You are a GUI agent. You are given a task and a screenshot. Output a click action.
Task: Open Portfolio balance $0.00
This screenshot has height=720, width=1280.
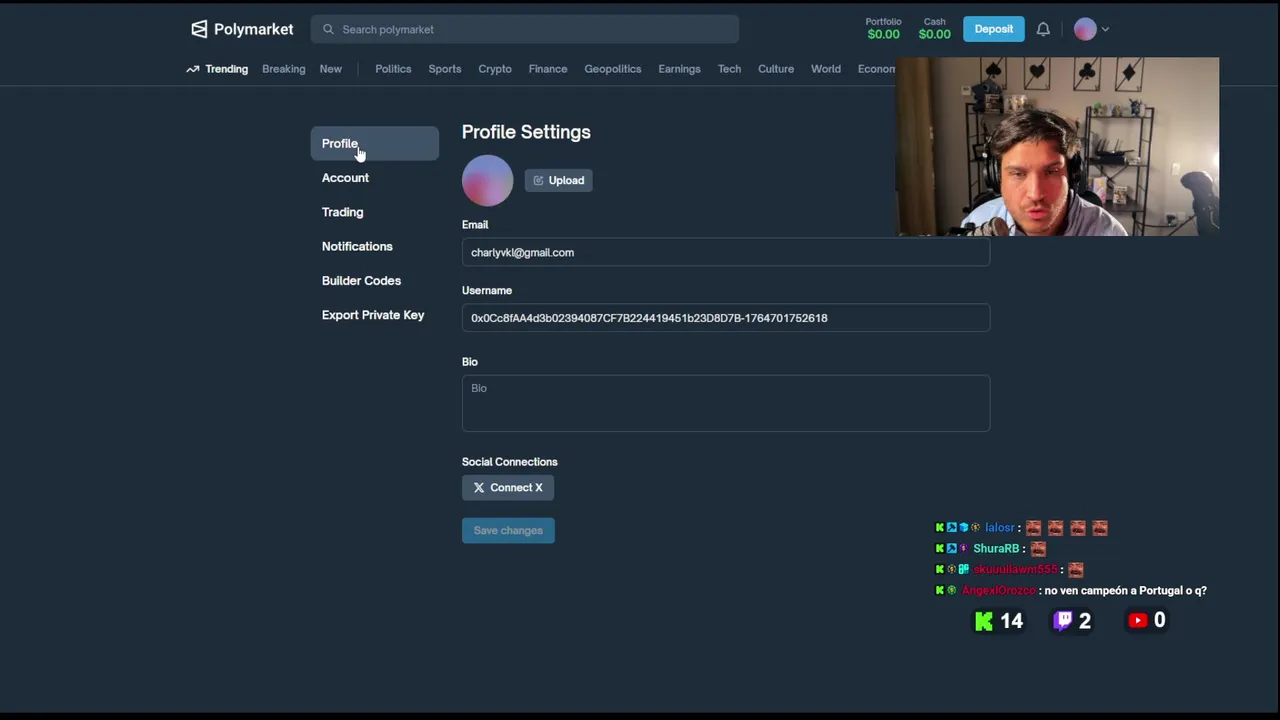[x=883, y=29]
